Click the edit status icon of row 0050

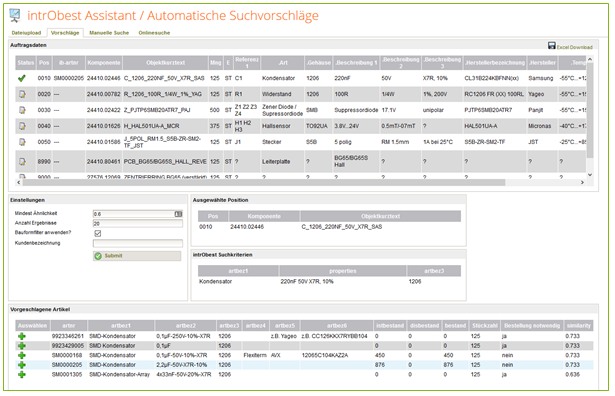tap(22, 142)
